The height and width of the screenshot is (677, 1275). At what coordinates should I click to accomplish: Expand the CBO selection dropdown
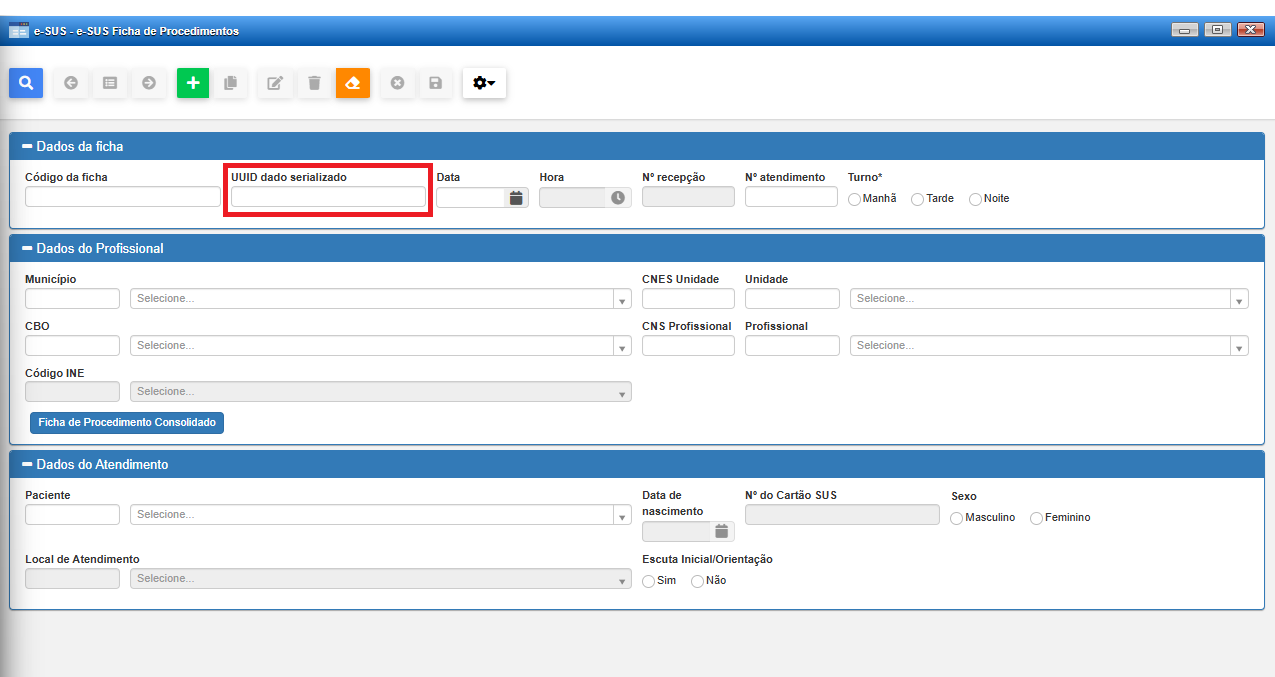pyautogui.click(x=622, y=346)
